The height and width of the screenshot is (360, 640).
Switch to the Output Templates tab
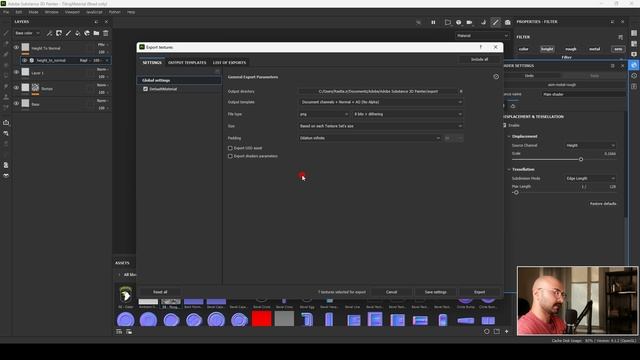coord(187,62)
